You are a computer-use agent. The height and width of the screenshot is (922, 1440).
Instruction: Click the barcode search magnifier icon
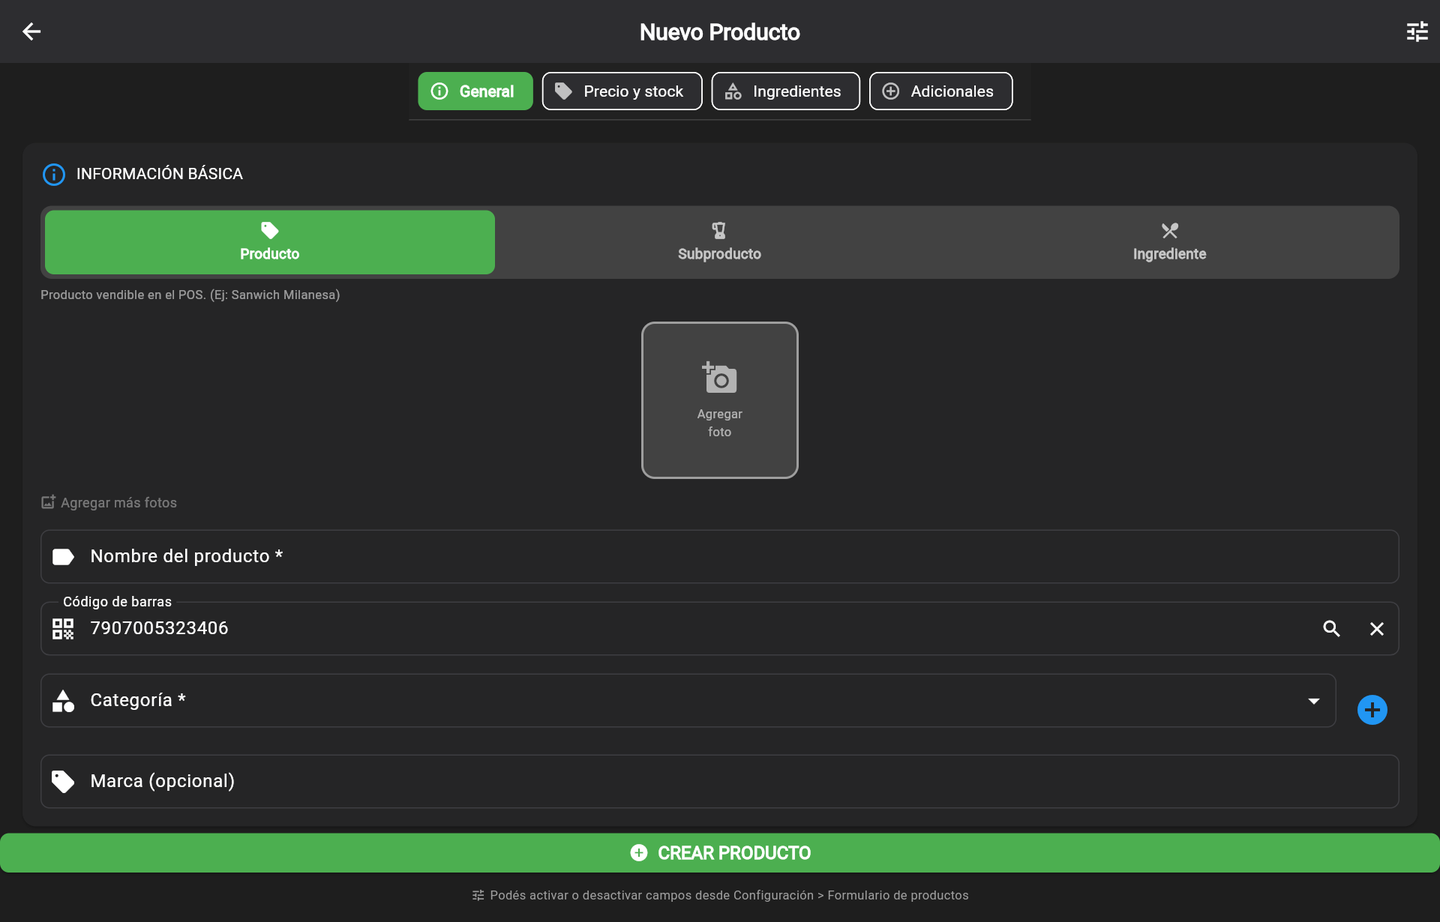tap(1331, 628)
